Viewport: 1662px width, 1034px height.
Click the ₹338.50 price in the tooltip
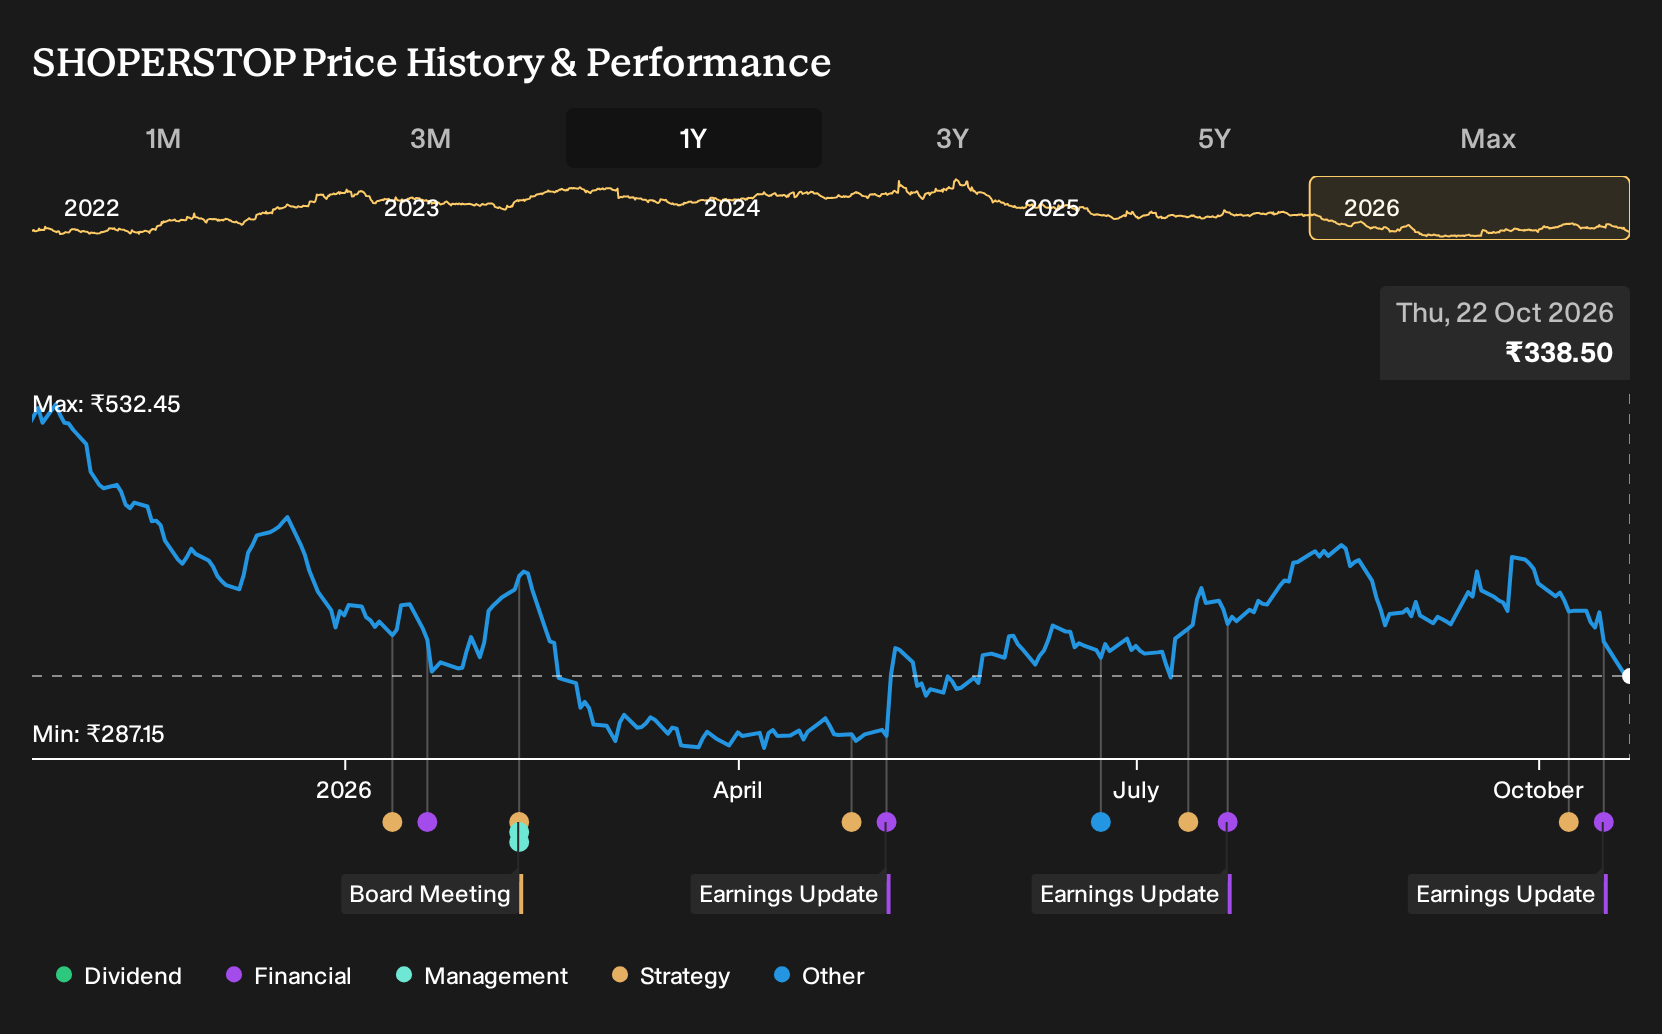[1559, 353]
